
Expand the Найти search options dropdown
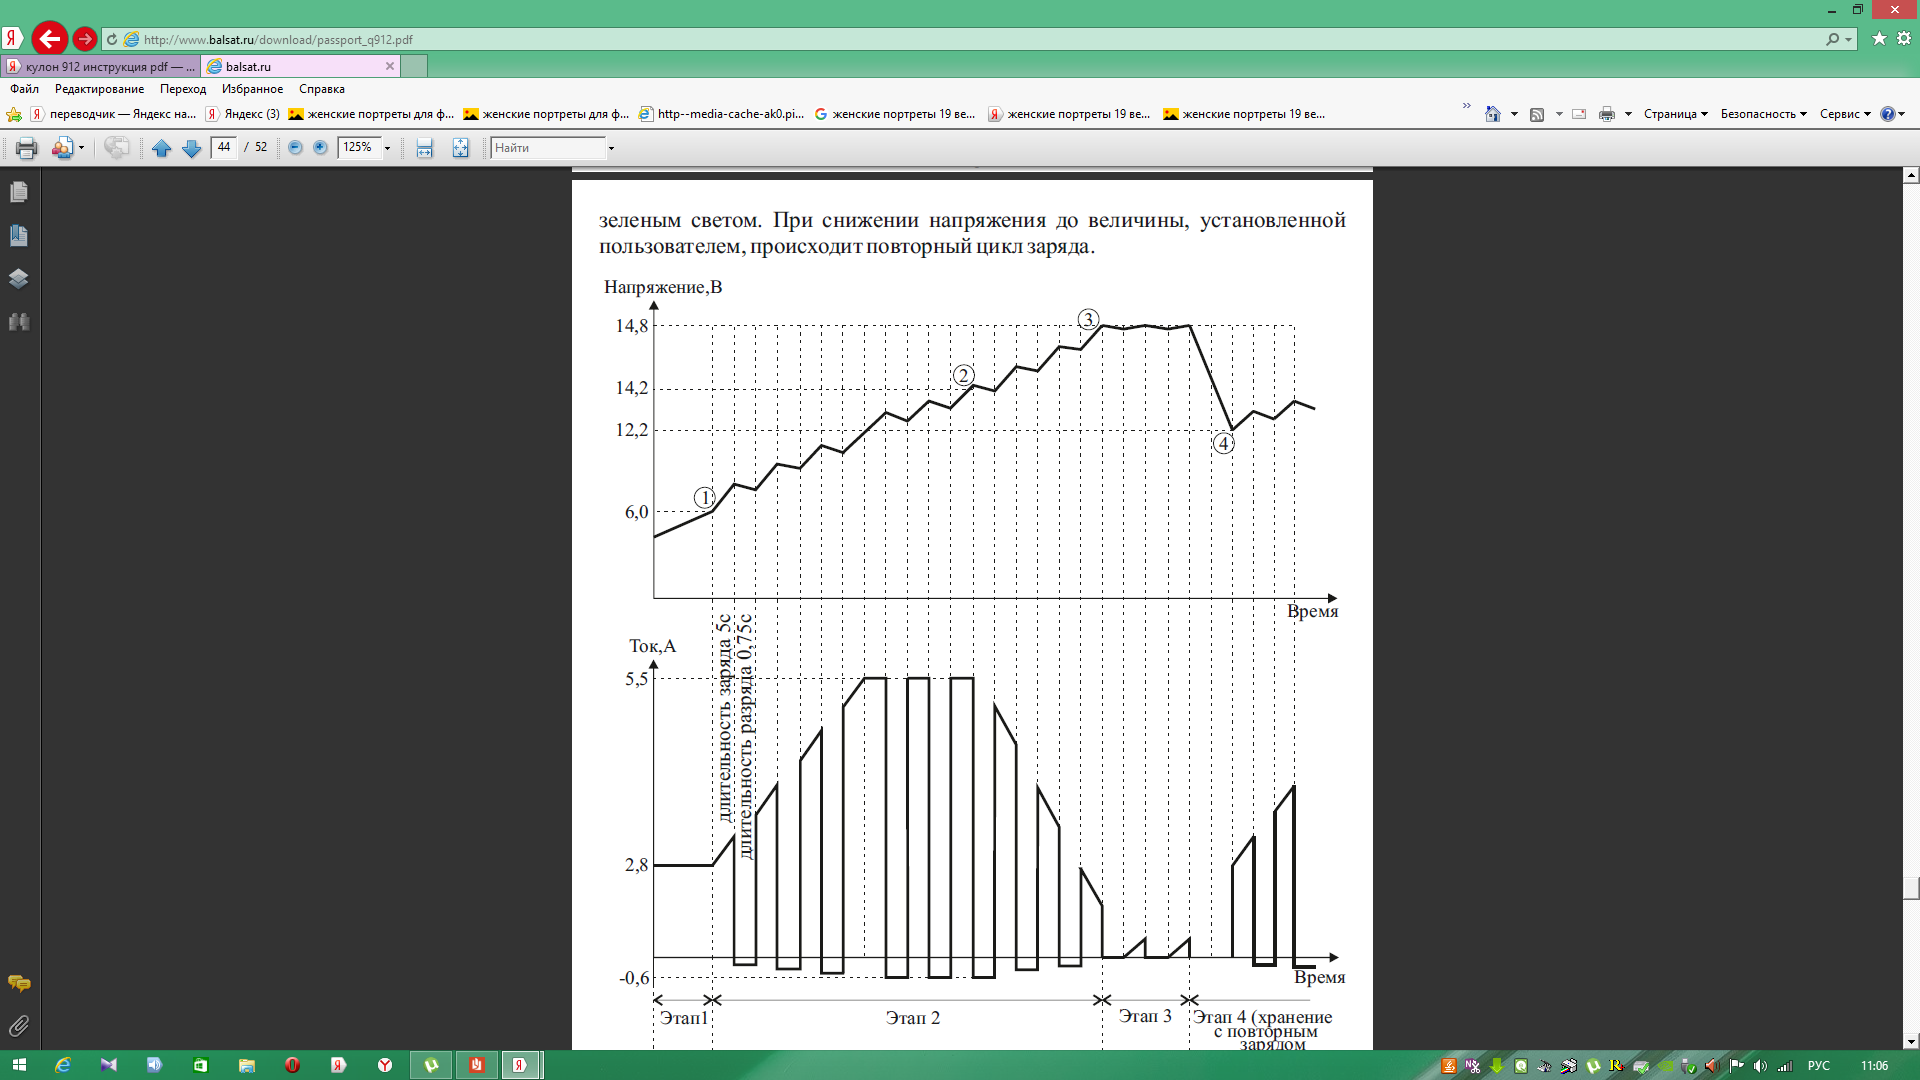(x=611, y=148)
